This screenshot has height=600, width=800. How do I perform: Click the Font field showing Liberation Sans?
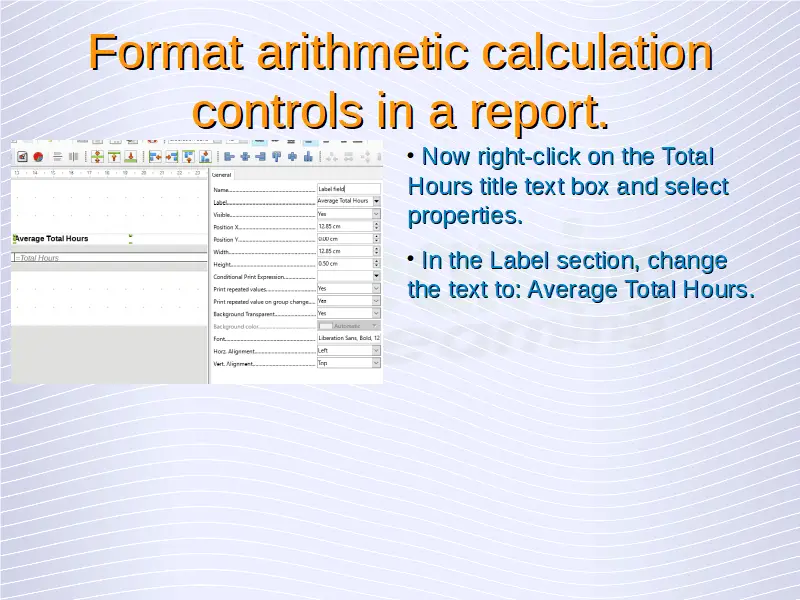pyautogui.click(x=348, y=338)
